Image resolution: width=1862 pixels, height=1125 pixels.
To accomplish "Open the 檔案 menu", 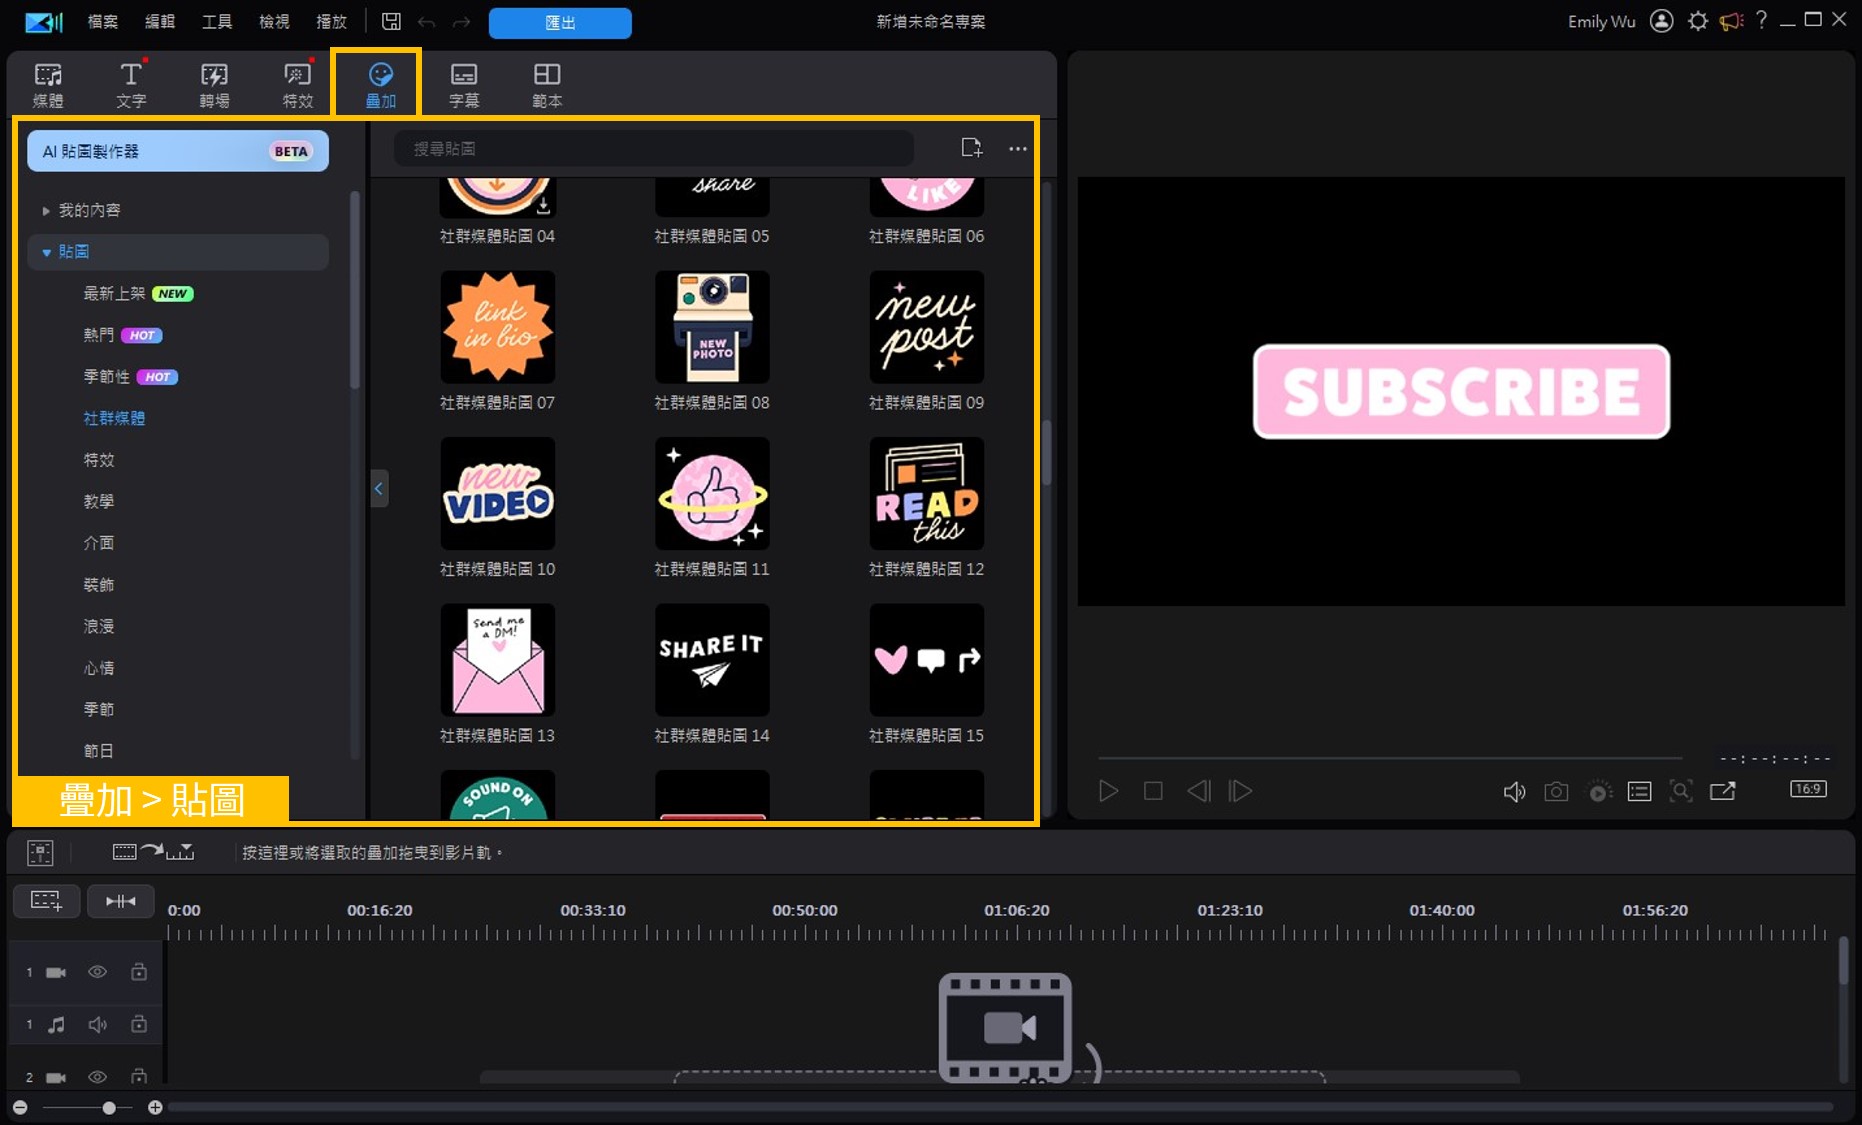I will click(x=103, y=22).
